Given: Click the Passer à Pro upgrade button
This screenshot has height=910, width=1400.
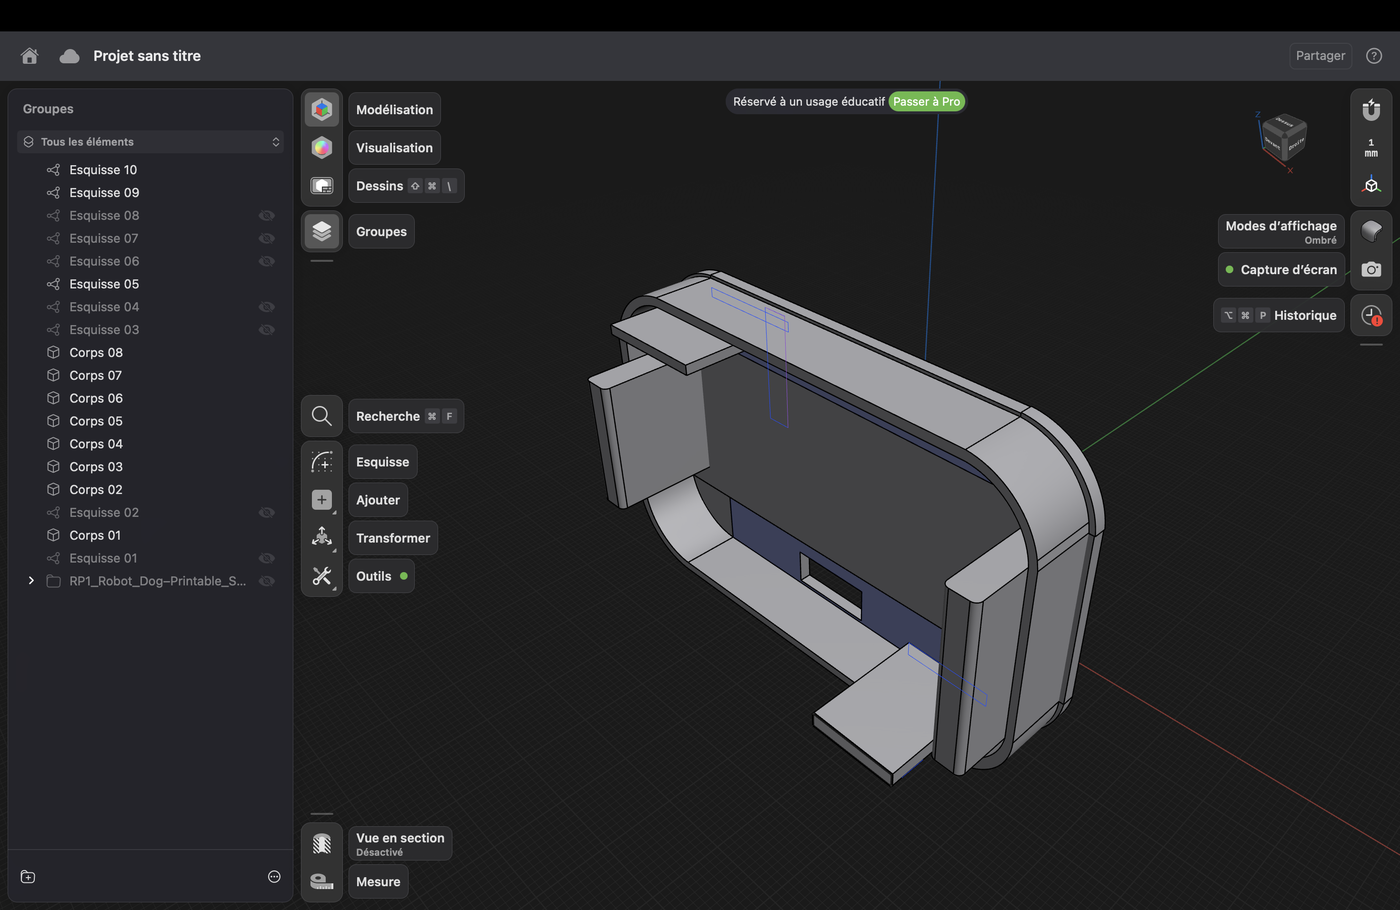Looking at the screenshot, I should 926,102.
